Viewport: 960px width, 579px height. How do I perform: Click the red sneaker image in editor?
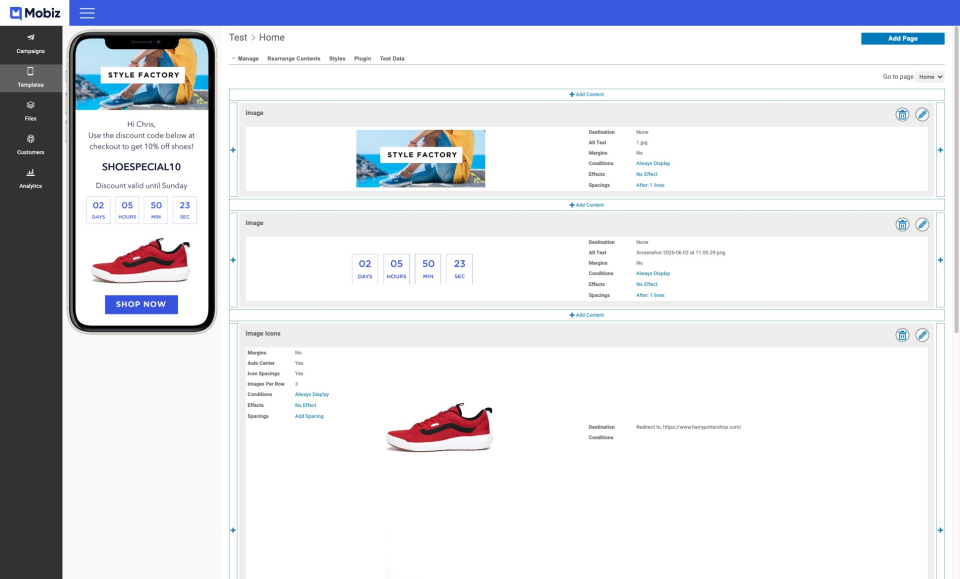point(440,428)
